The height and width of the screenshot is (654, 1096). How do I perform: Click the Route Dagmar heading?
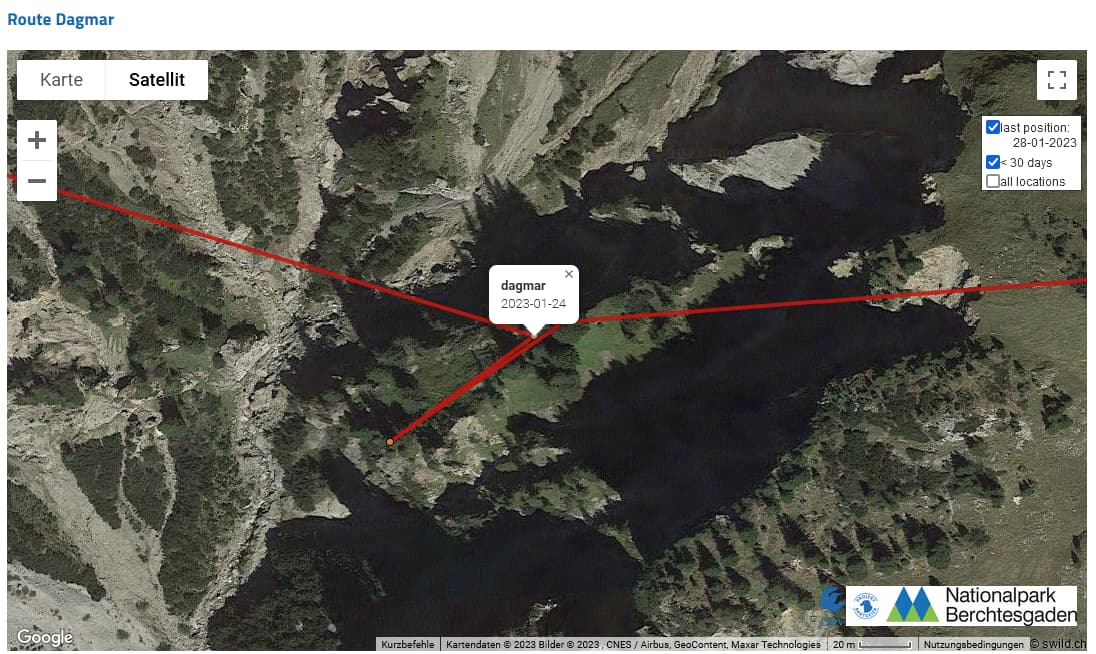tap(61, 20)
